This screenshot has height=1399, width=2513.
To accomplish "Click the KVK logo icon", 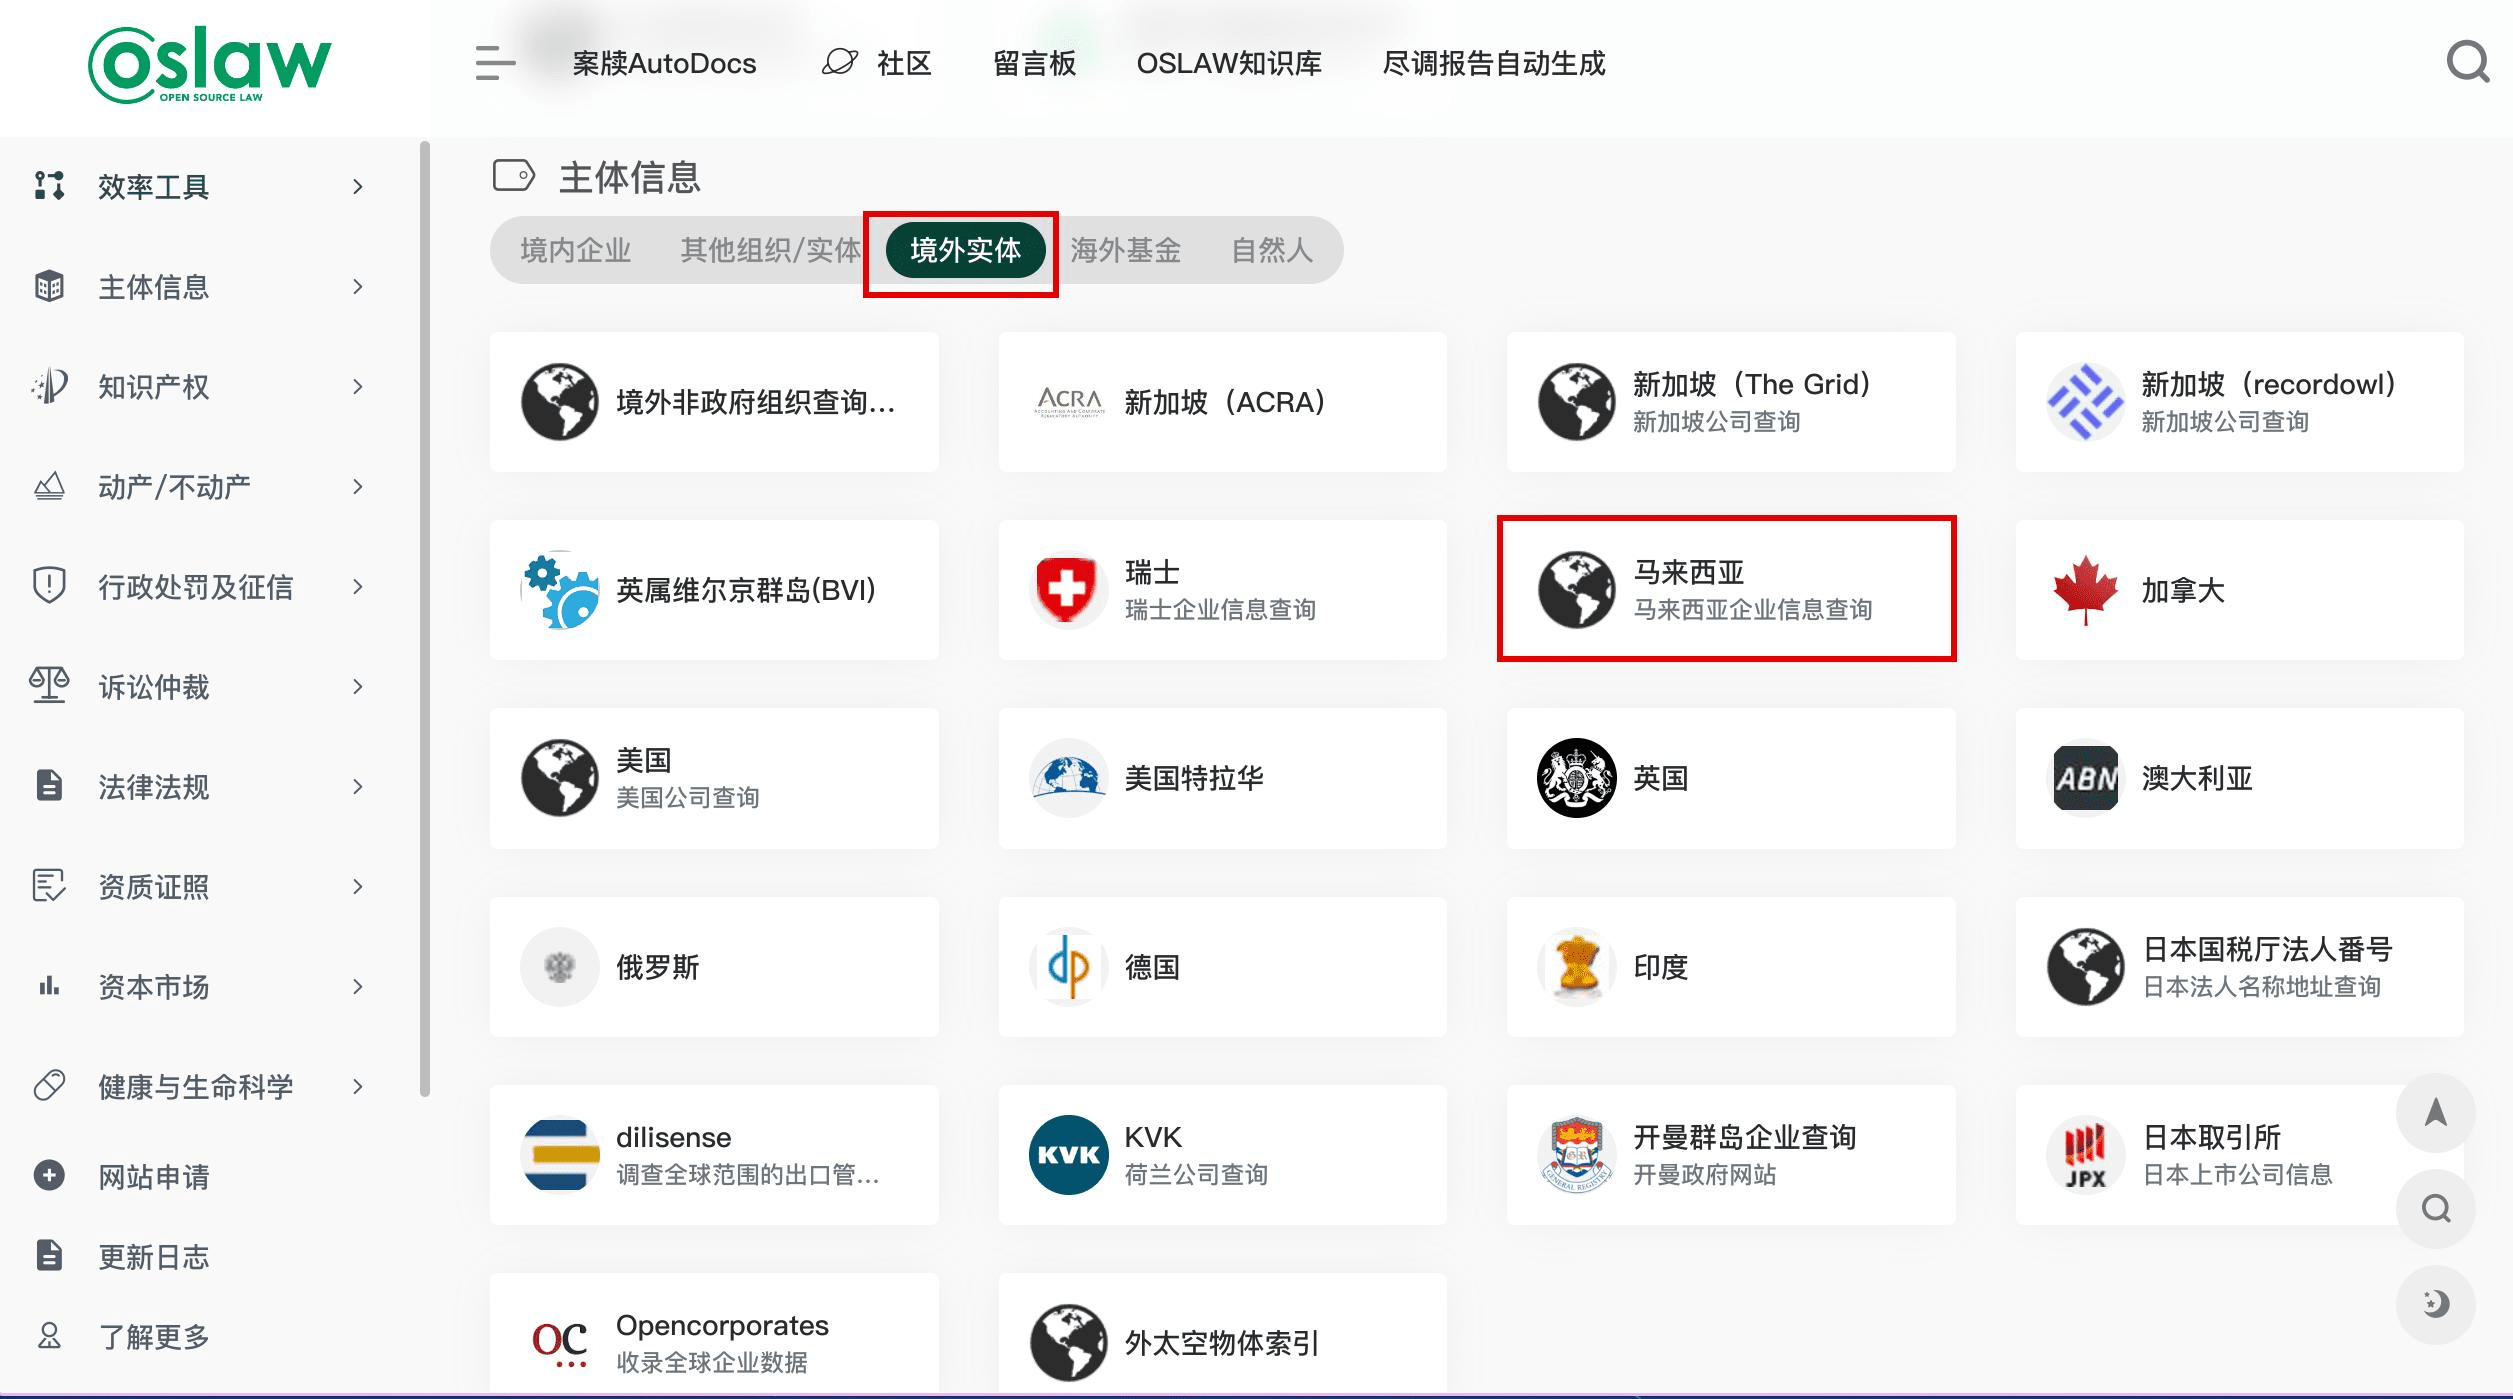I will [1068, 1155].
